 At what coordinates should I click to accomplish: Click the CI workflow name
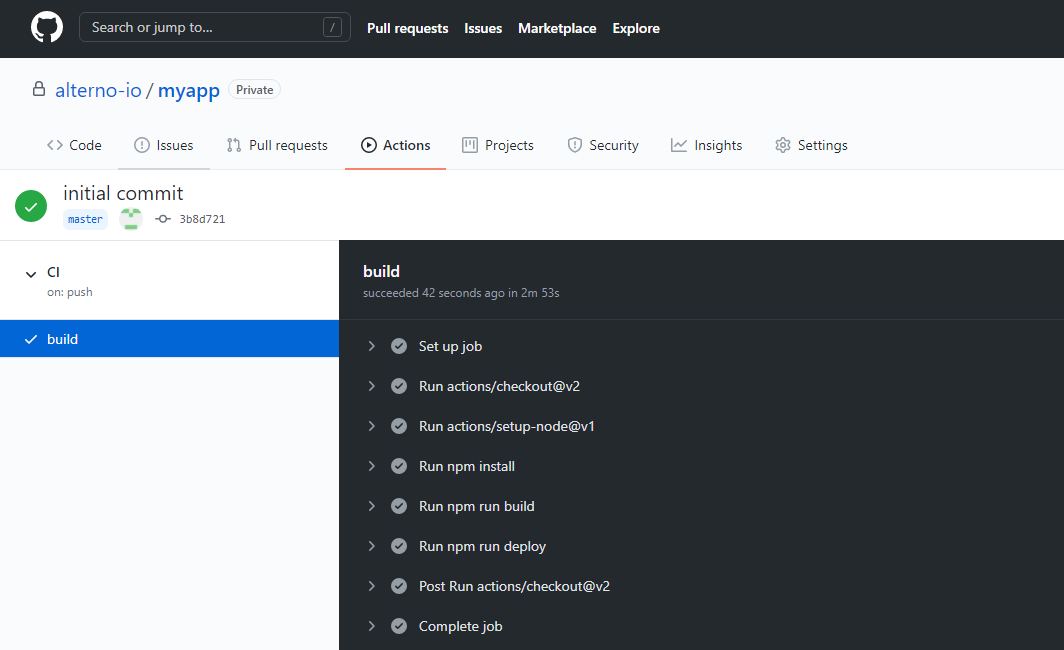[x=54, y=272]
